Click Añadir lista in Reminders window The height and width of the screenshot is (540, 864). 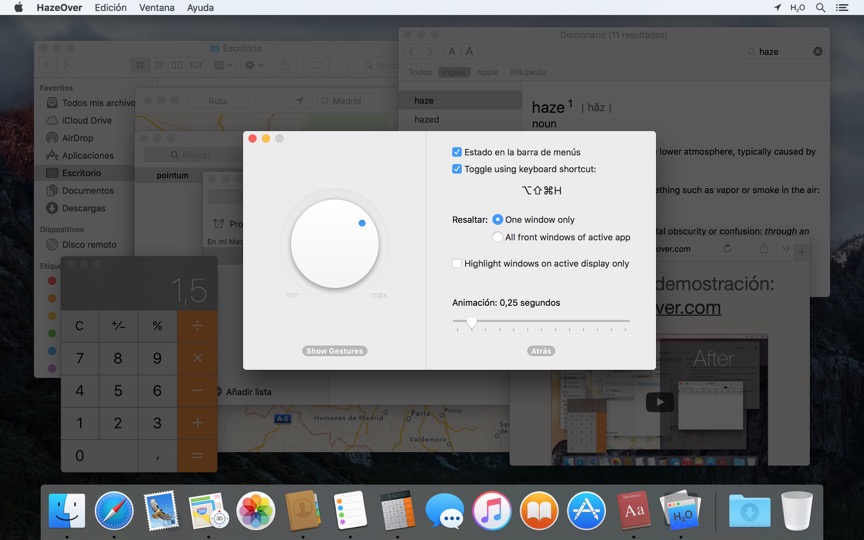point(243,392)
